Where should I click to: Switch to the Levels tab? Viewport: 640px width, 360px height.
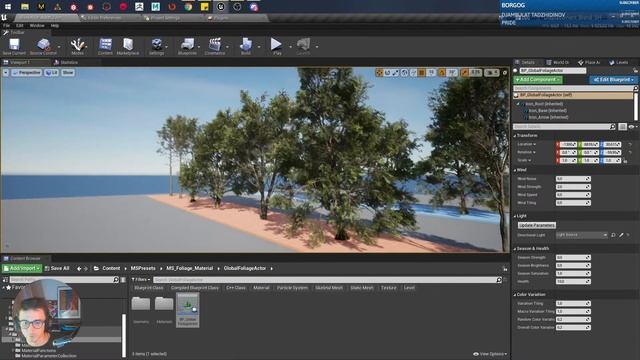619,62
